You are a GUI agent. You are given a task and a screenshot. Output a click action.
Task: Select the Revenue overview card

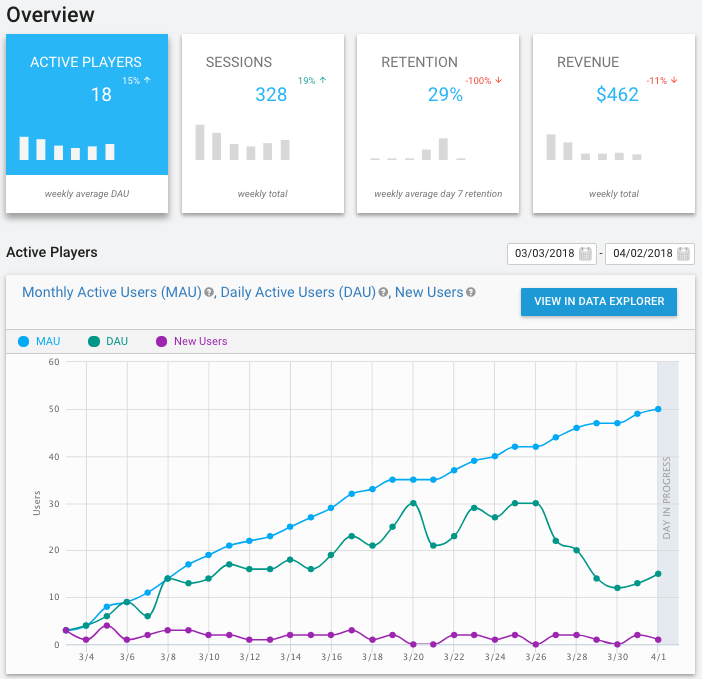click(613, 123)
